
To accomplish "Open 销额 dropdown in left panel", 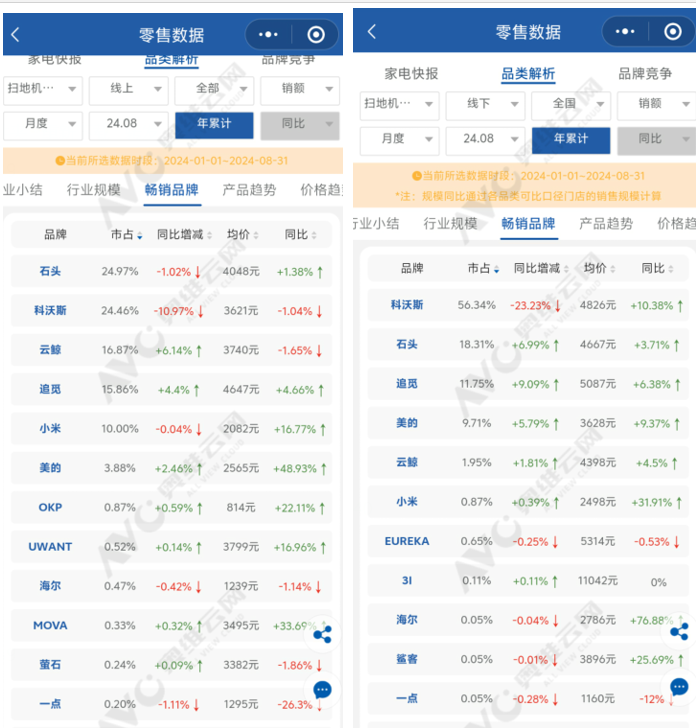I will point(300,89).
